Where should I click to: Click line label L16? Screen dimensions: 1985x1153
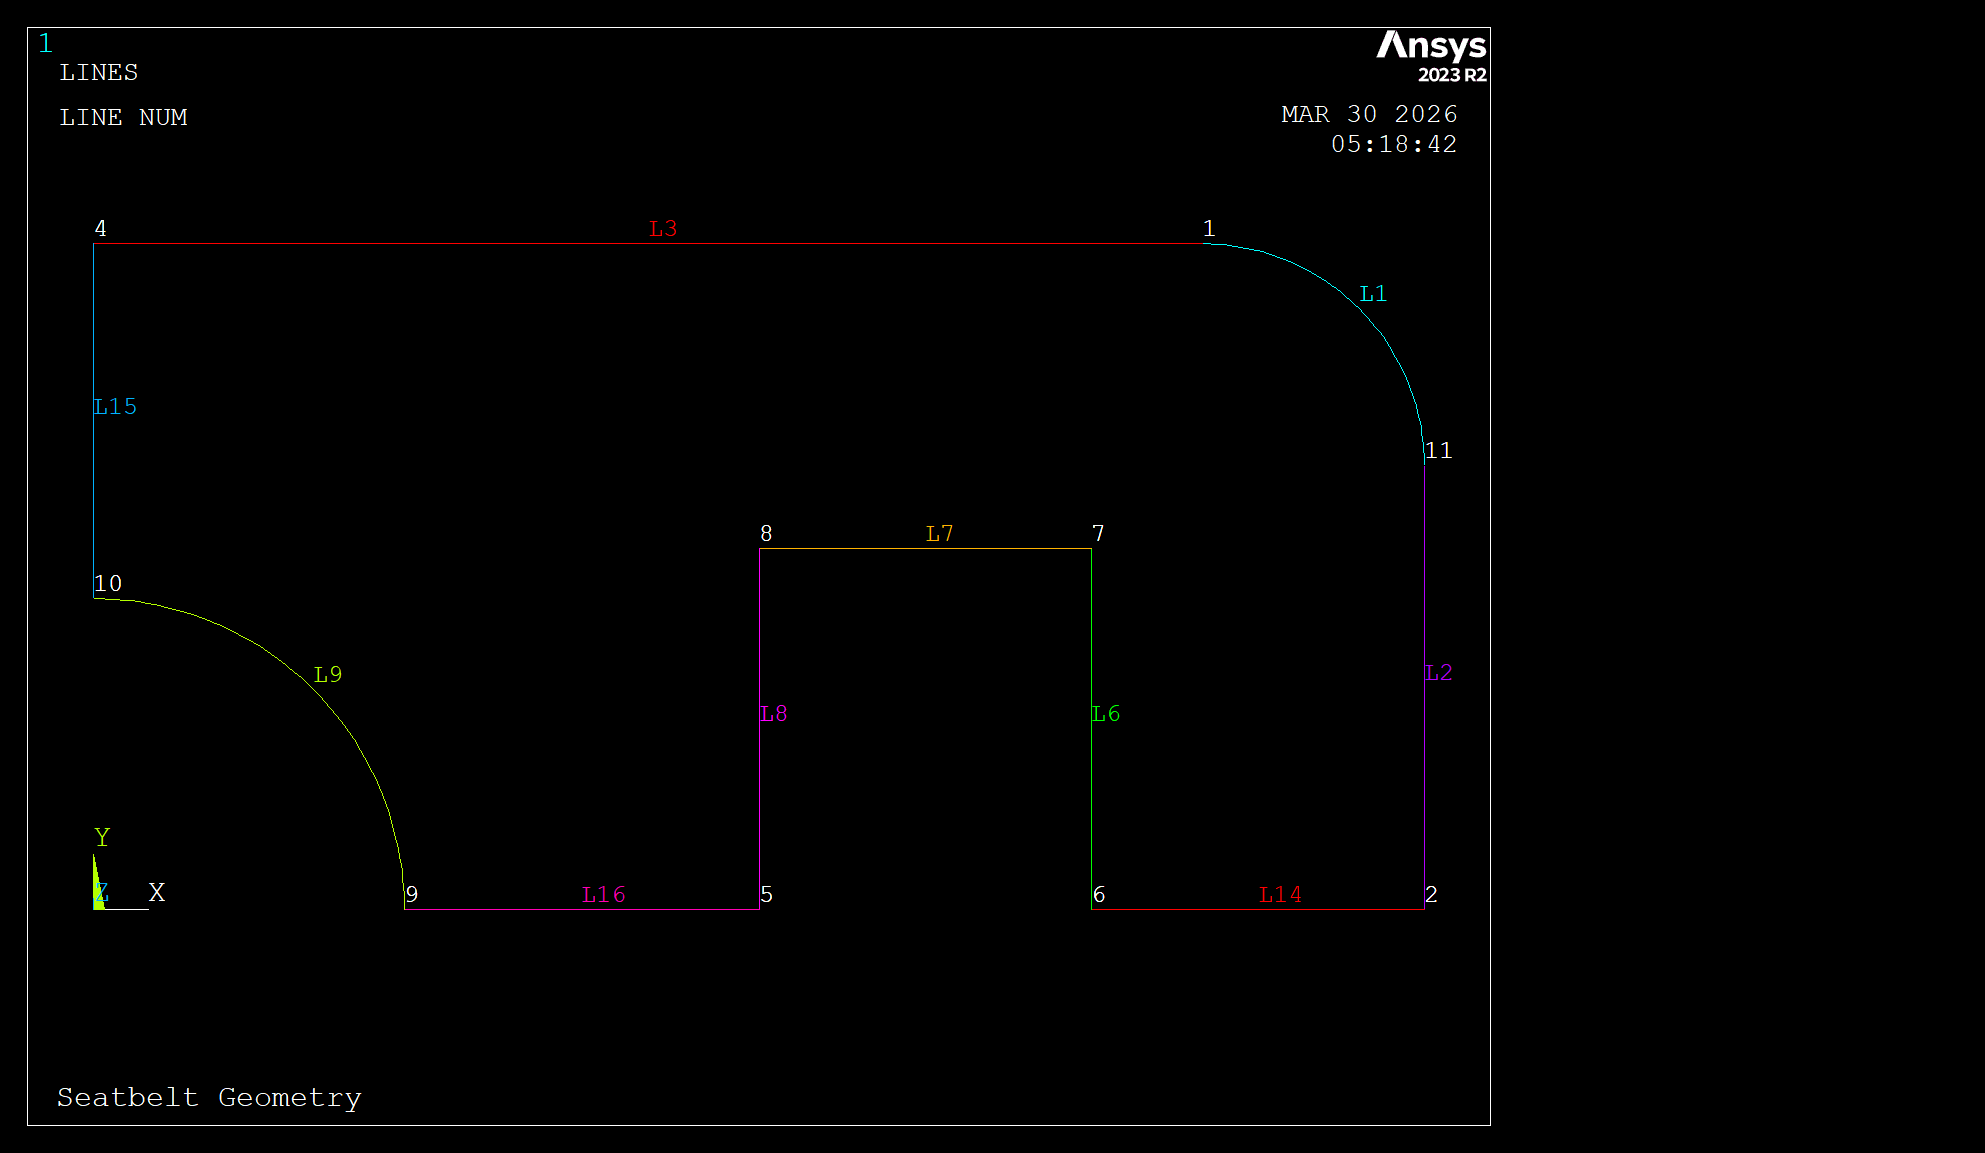604,895
